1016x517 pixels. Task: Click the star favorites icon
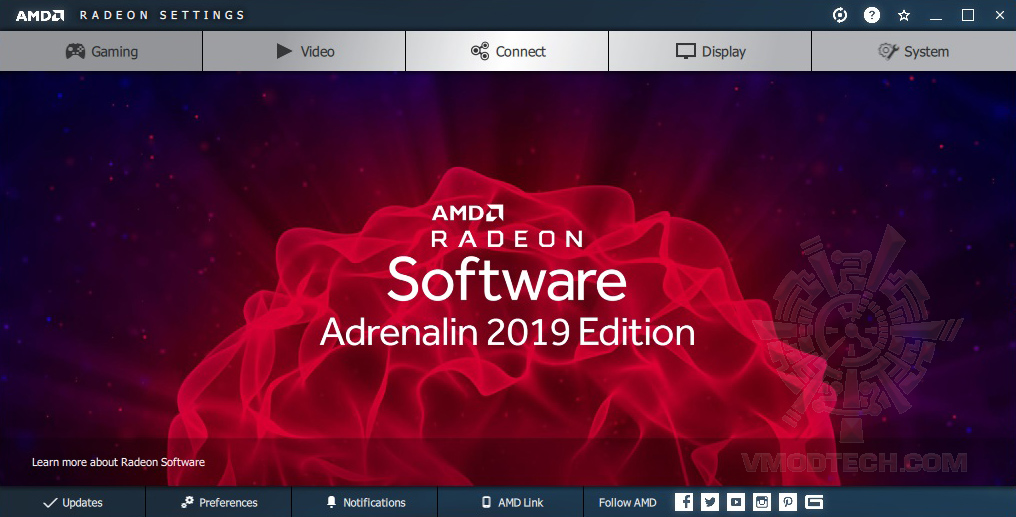pyautogui.click(x=904, y=15)
